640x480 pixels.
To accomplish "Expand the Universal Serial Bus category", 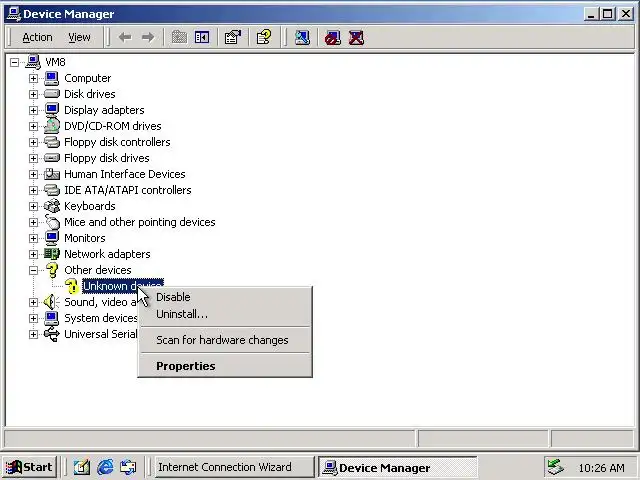I will pyautogui.click(x=33, y=334).
